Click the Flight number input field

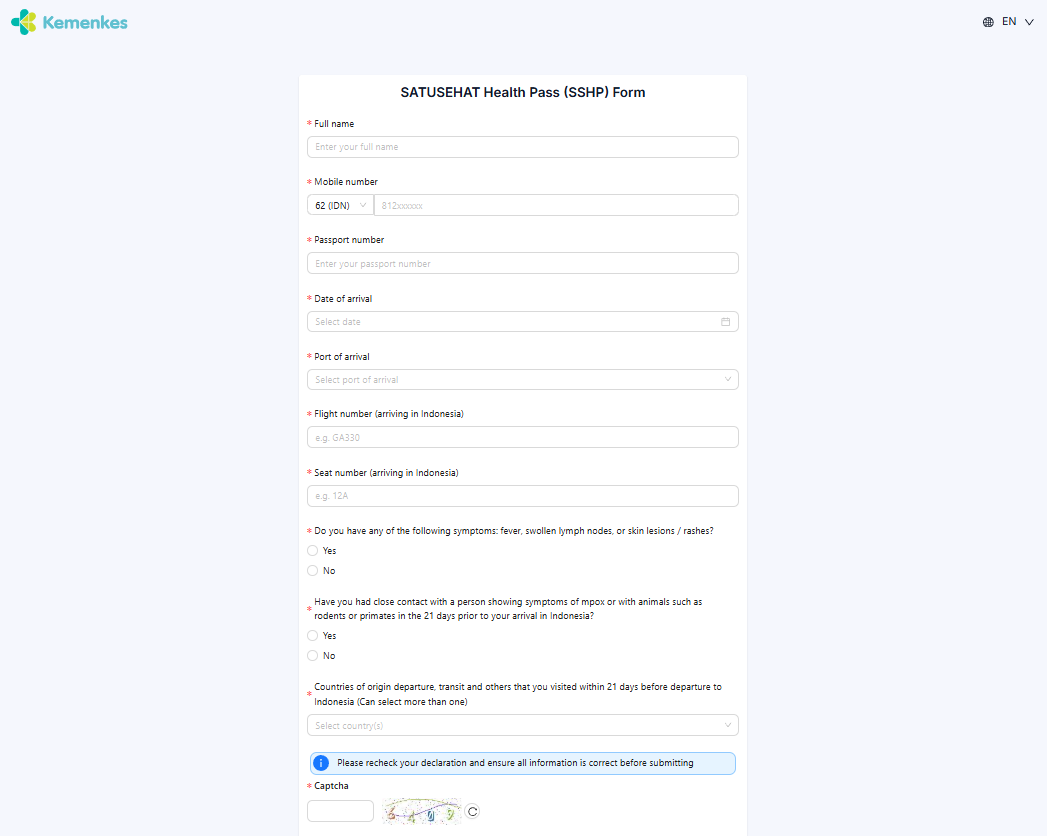(x=523, y=437)
